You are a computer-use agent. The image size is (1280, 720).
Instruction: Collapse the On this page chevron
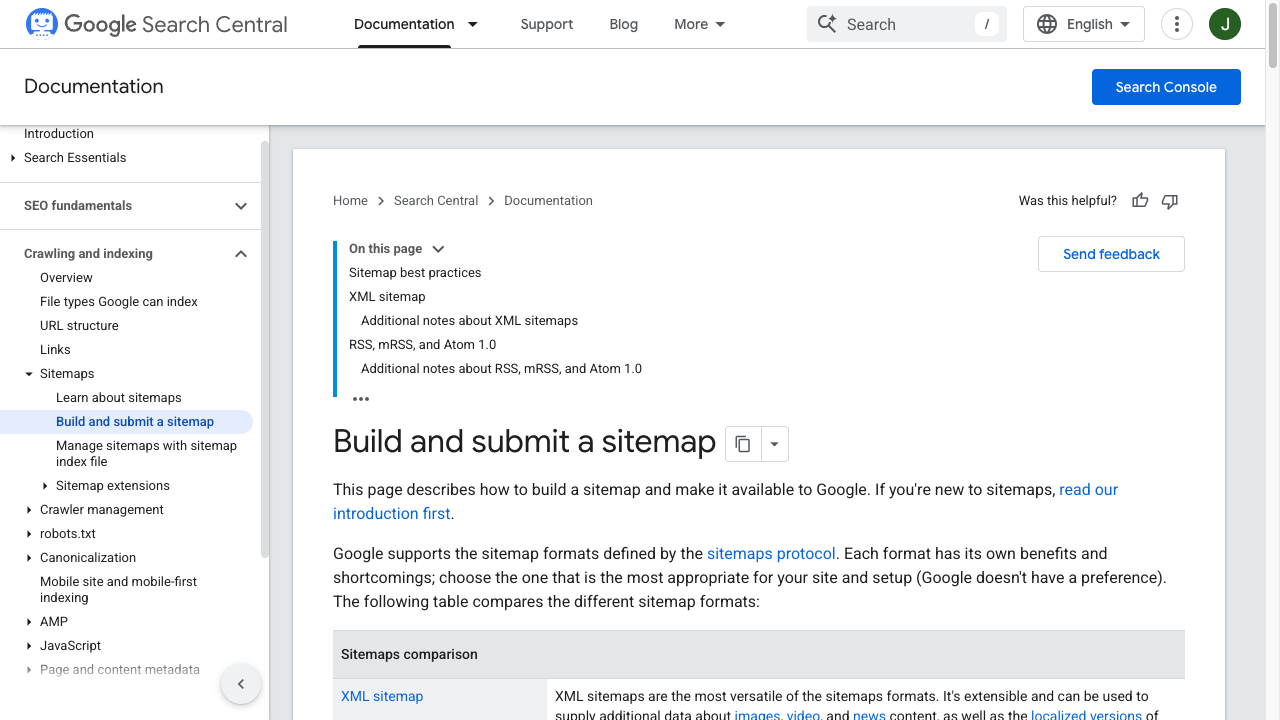438,249
